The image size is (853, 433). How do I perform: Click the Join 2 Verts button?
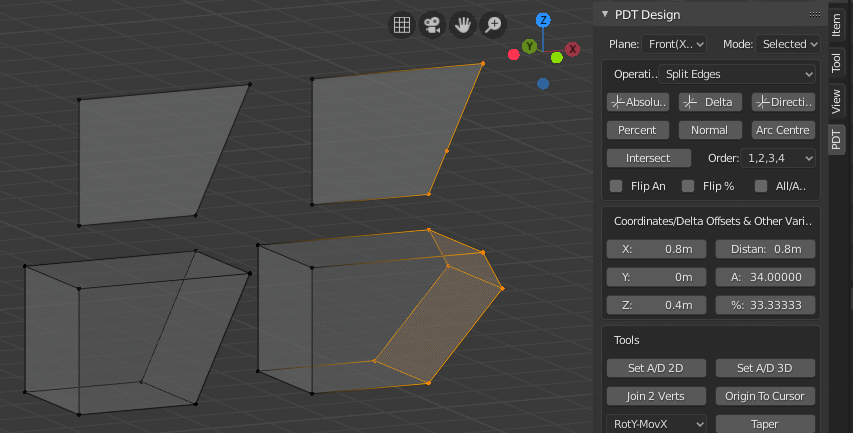coord(656,396)
